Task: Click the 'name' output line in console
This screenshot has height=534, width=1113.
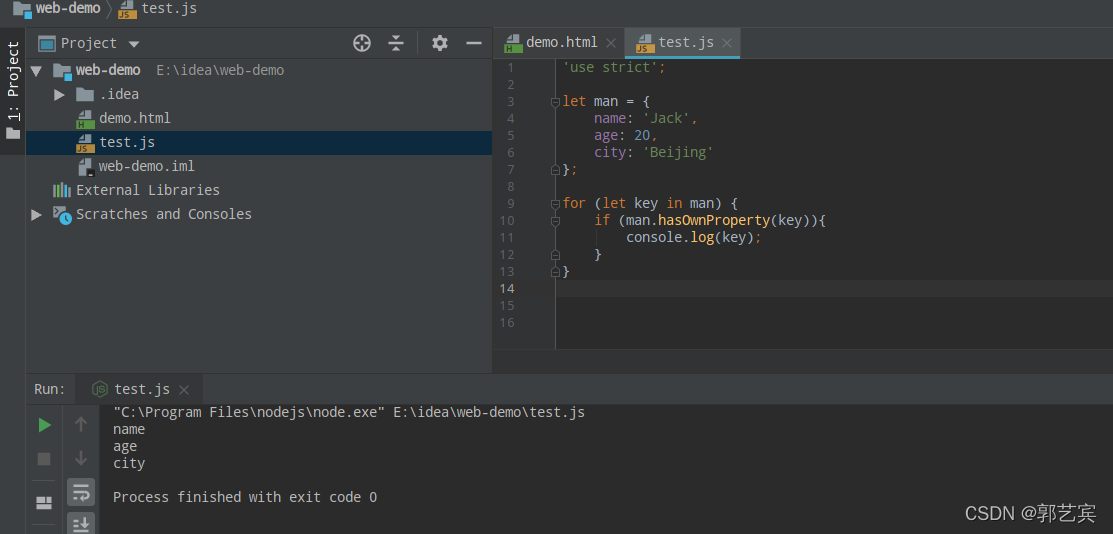Action: [x=128, y=430]
